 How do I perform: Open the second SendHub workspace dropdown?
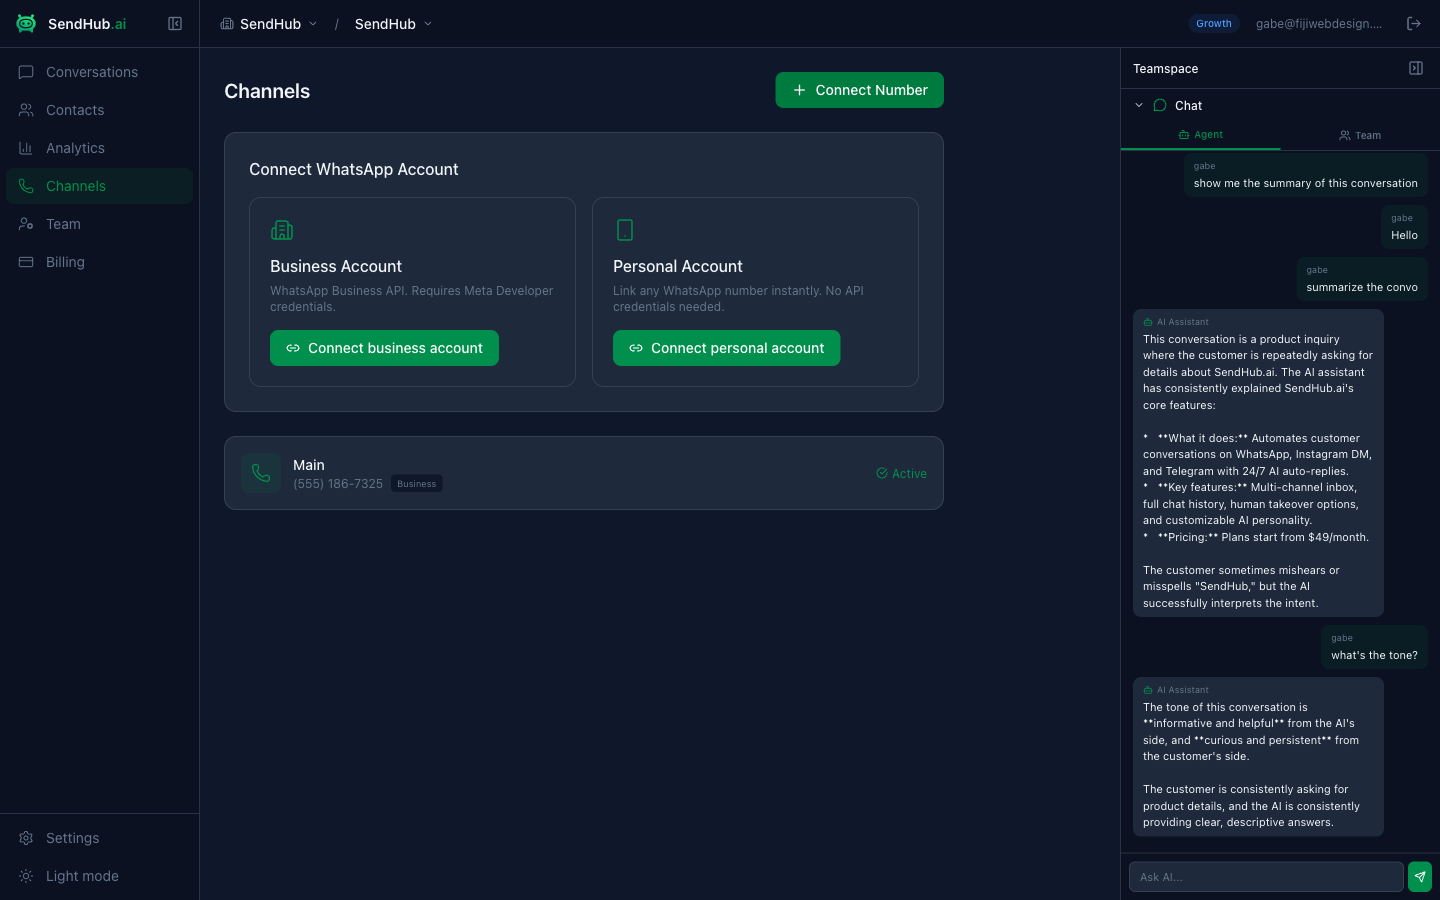393,24
